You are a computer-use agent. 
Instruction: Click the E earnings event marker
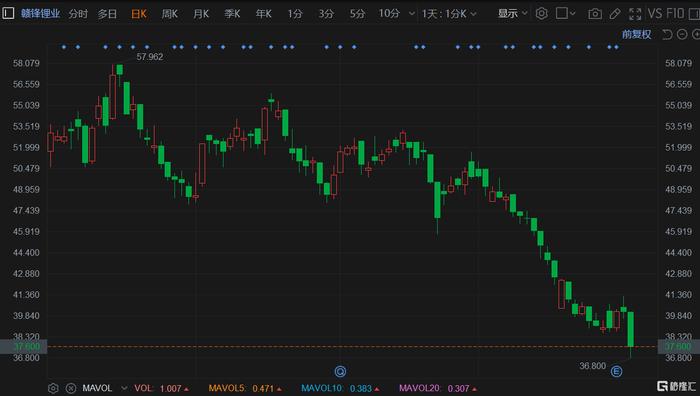617,371
